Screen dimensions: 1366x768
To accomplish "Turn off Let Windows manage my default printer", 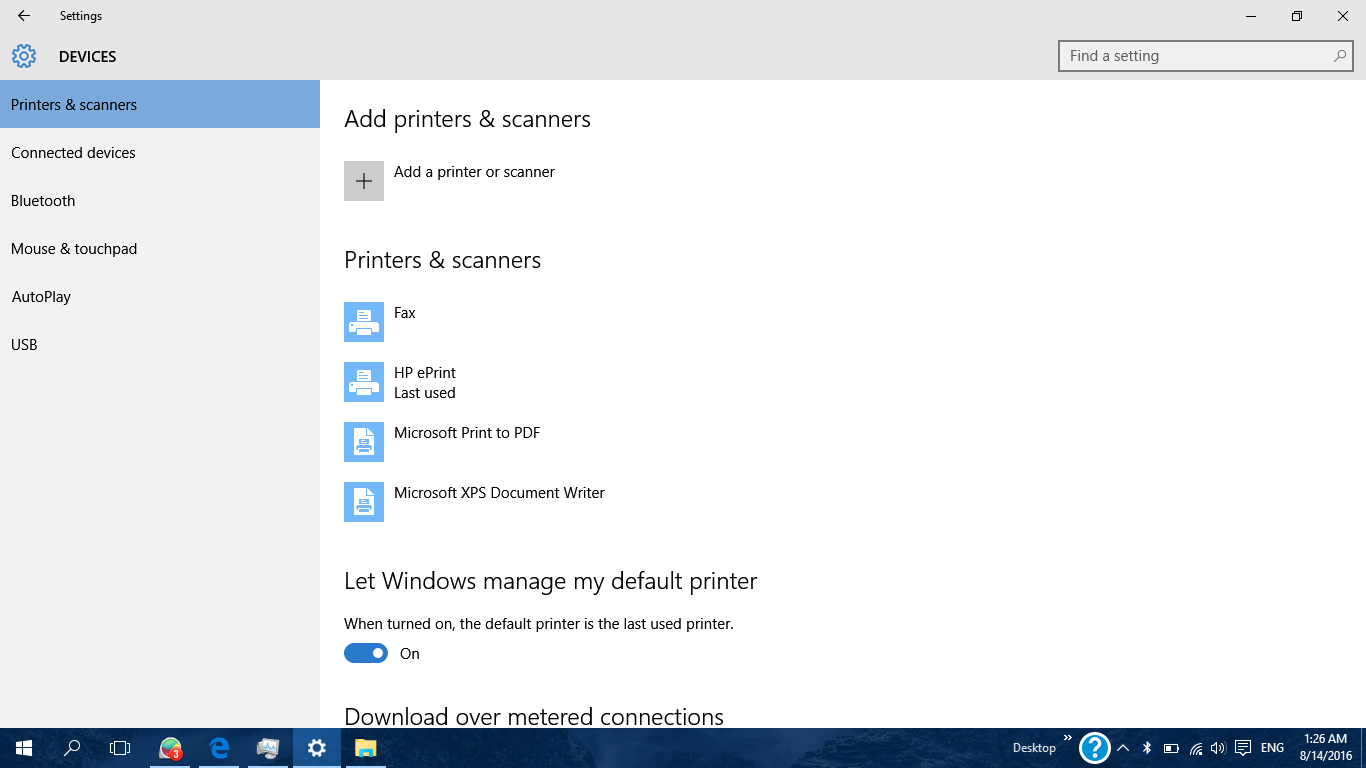I will (366, 653).
